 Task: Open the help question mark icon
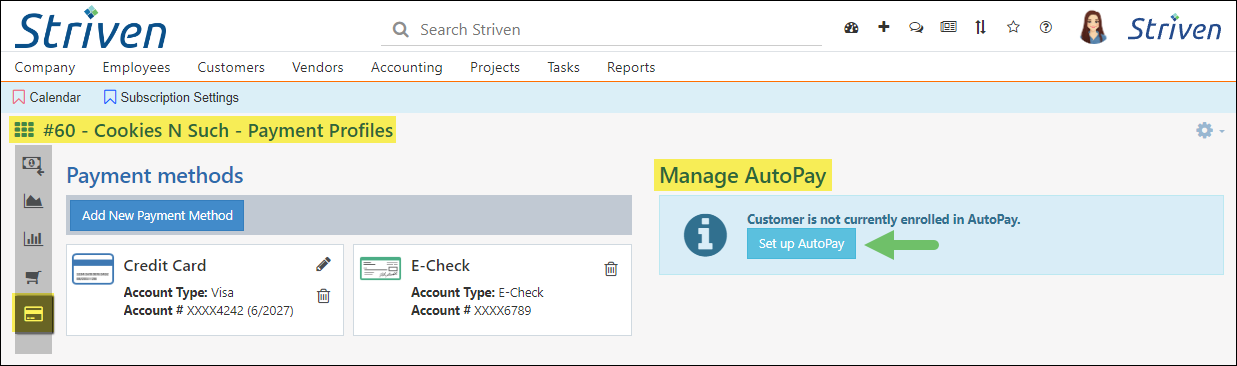1046,27
